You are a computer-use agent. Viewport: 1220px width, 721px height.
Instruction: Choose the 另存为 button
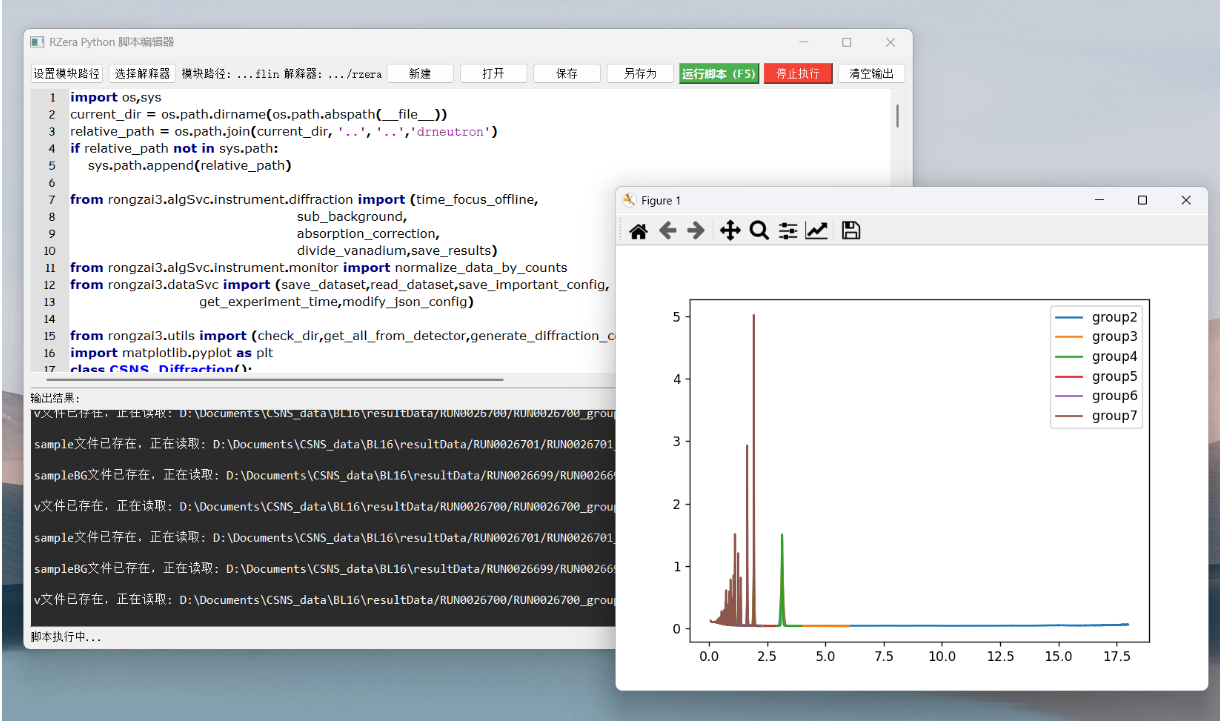(x=640, y=74)
